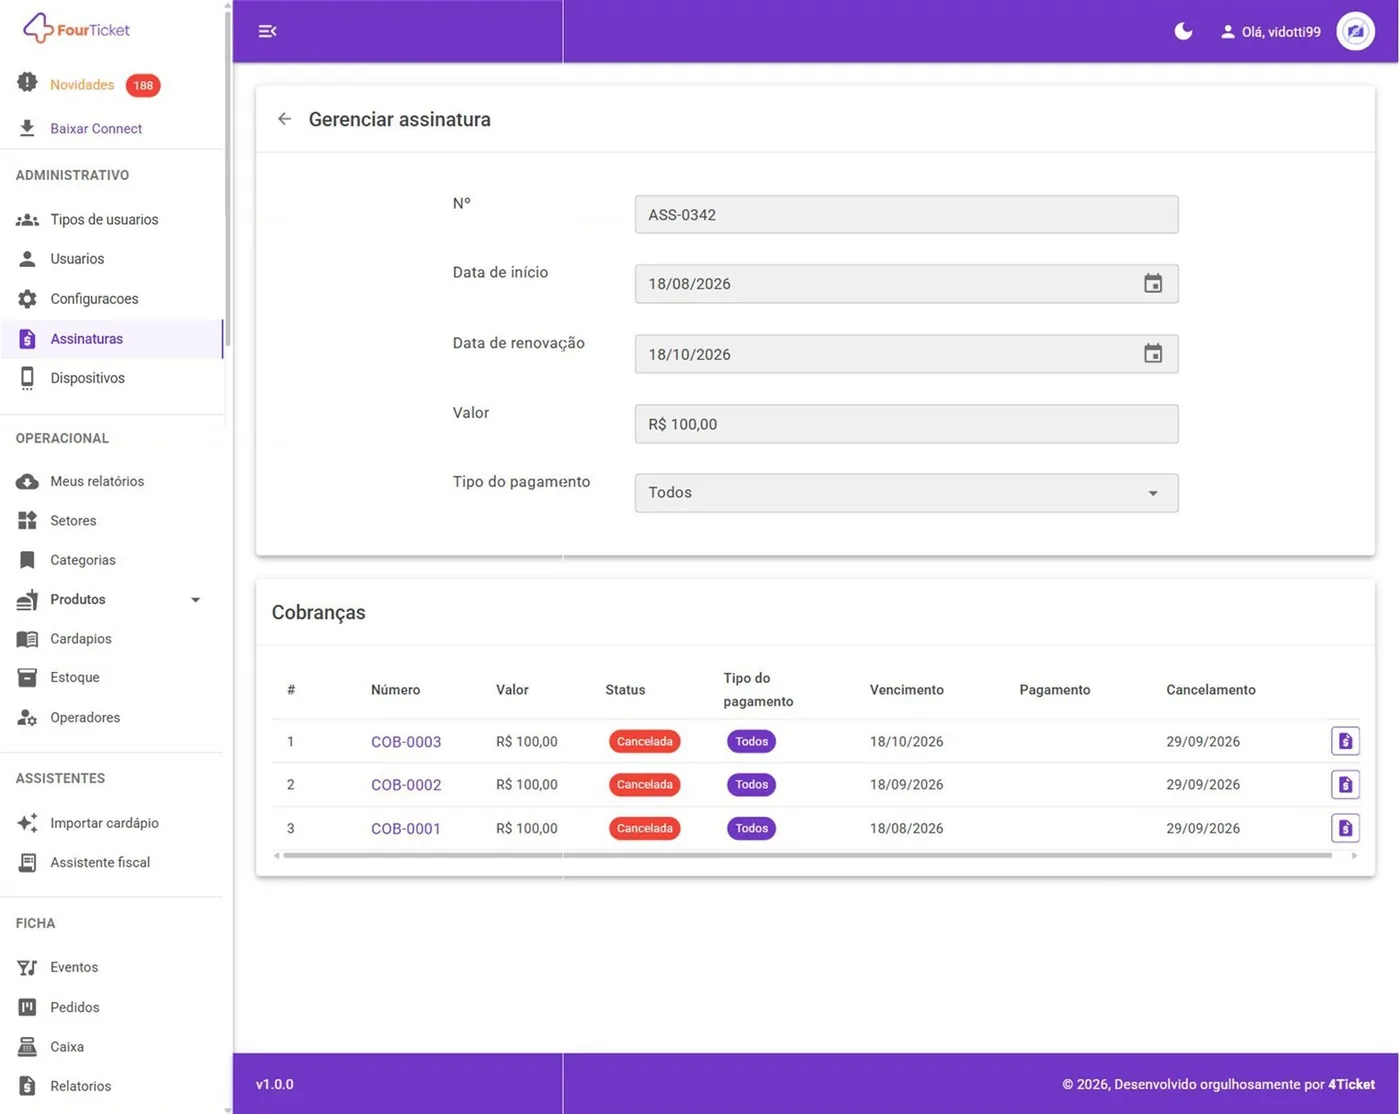The width and height of the screenshot is (1400, 1114).
Task: Collapse the sidebar with the menu toggle icon
Action: tap(267, 31)
